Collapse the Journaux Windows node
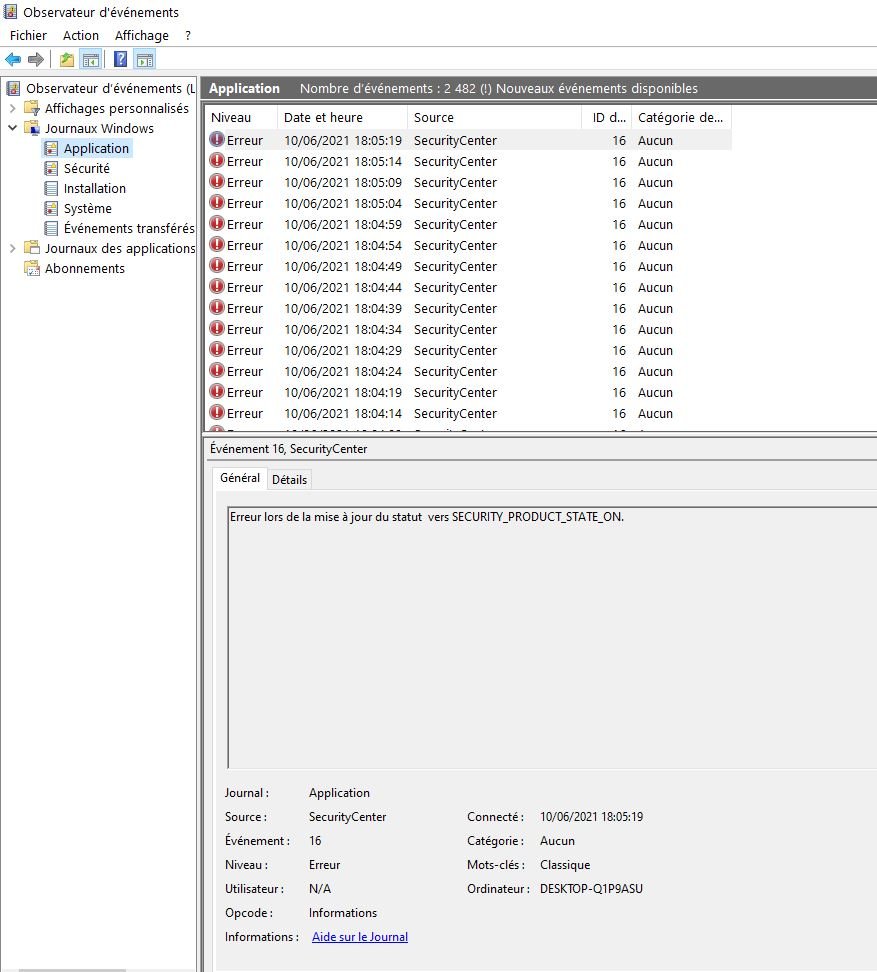 tap(13, 128)
